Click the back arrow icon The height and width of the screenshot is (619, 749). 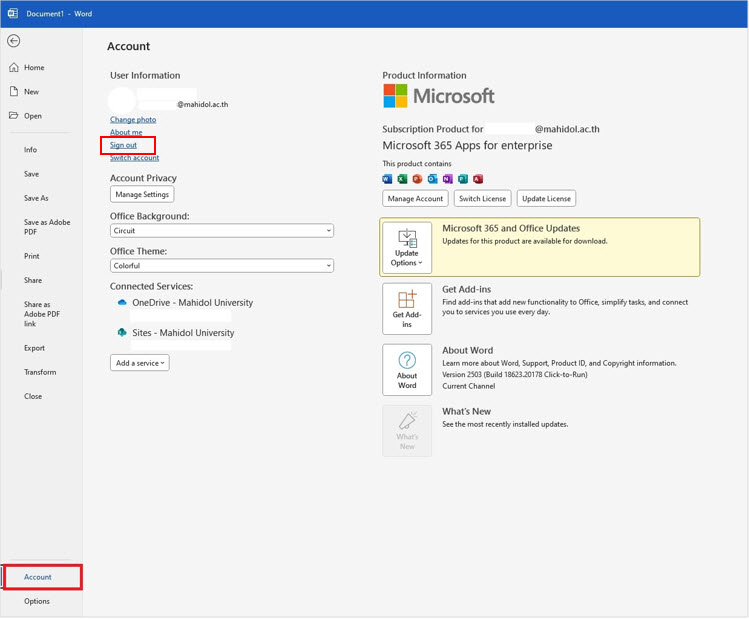pyautogui.click(x=14, y=41)
